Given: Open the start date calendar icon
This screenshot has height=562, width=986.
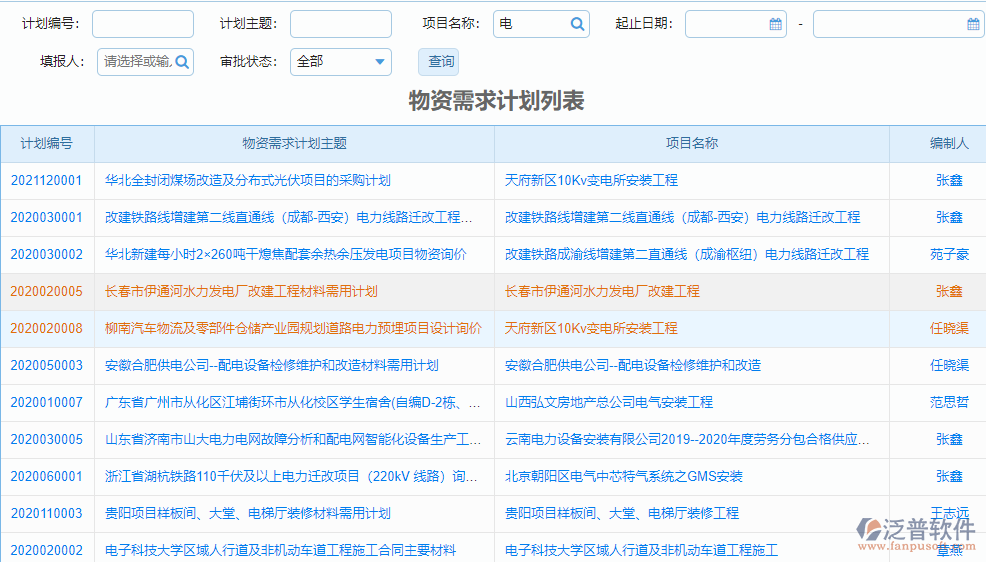Looking at the screenshot, I should point(775,24).
